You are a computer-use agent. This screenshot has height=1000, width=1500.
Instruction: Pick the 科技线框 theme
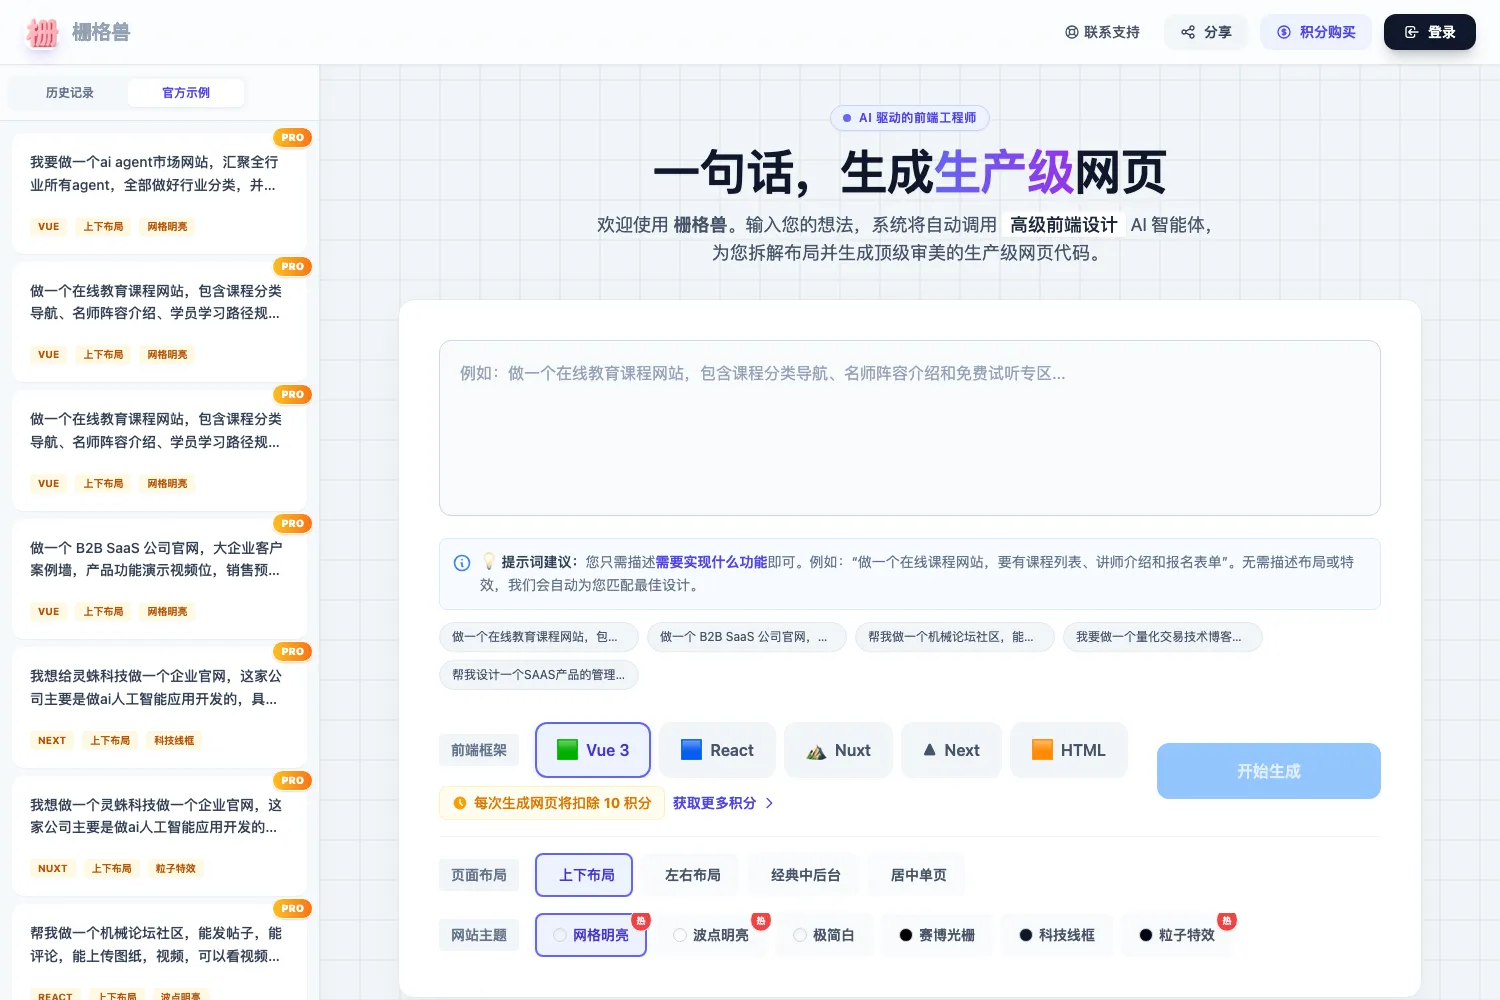[1057, 935]
